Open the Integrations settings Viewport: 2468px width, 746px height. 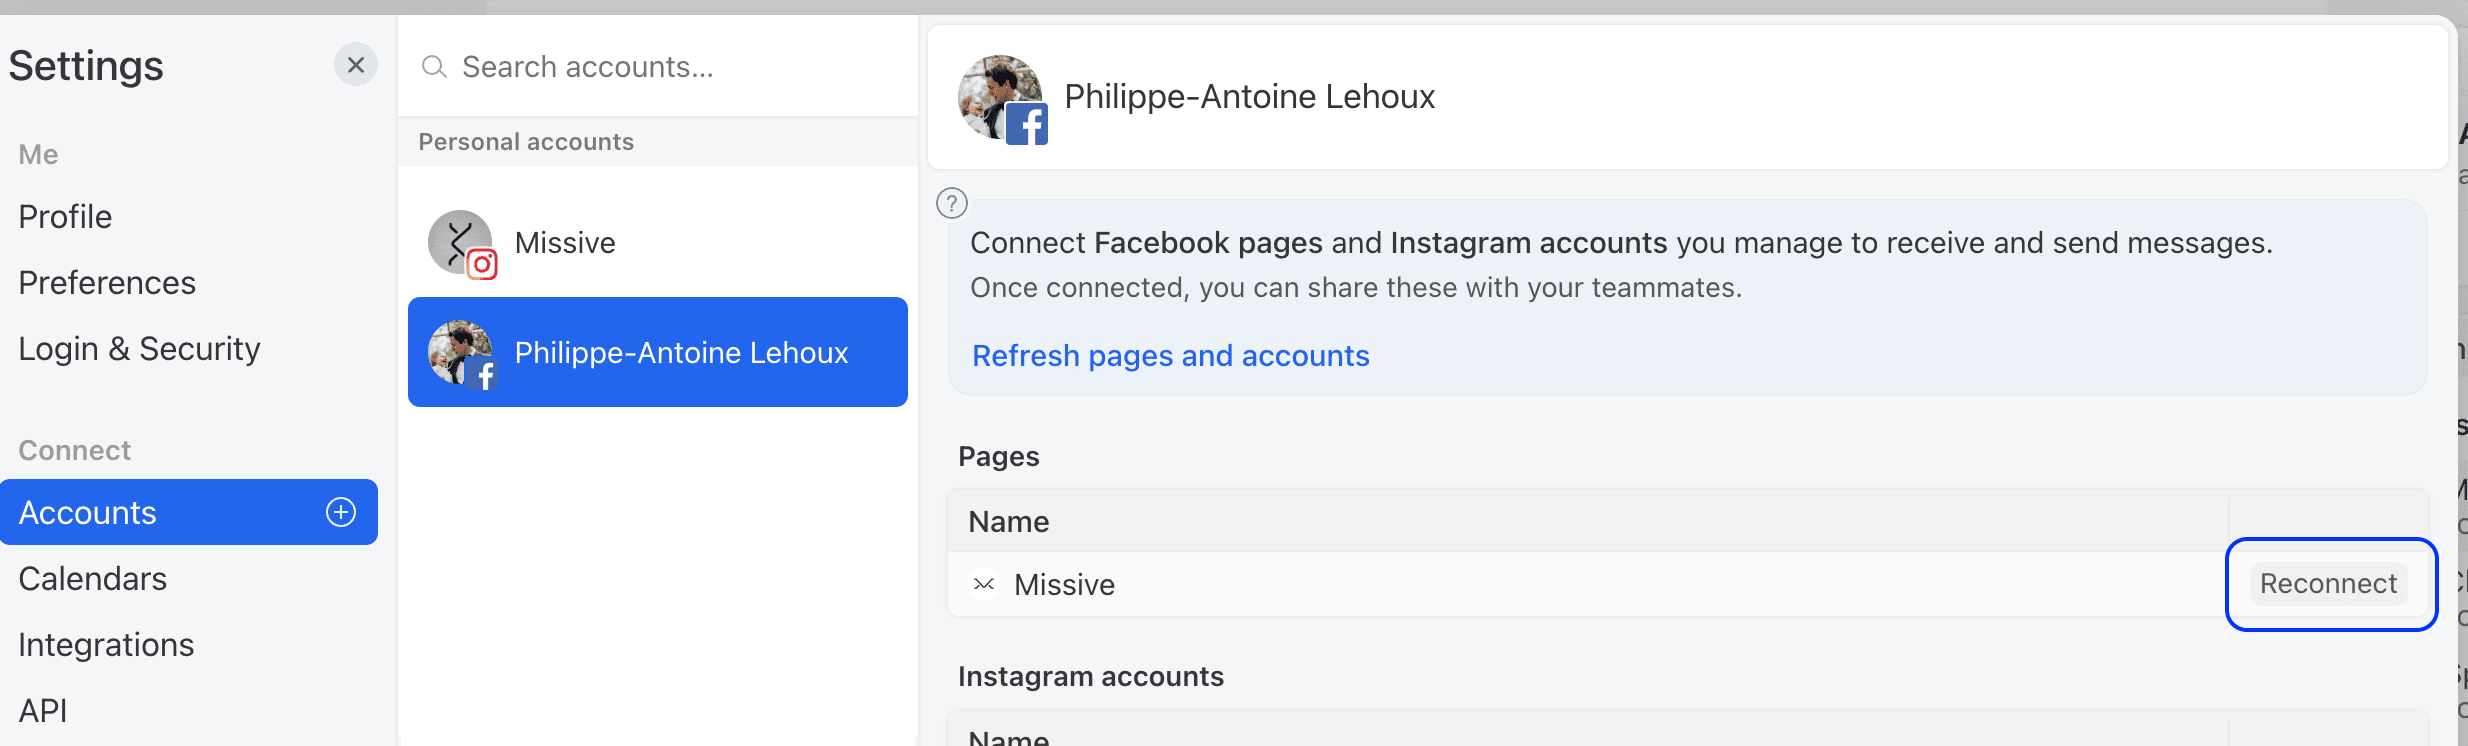pyautogui.click(x=106, y=645)
